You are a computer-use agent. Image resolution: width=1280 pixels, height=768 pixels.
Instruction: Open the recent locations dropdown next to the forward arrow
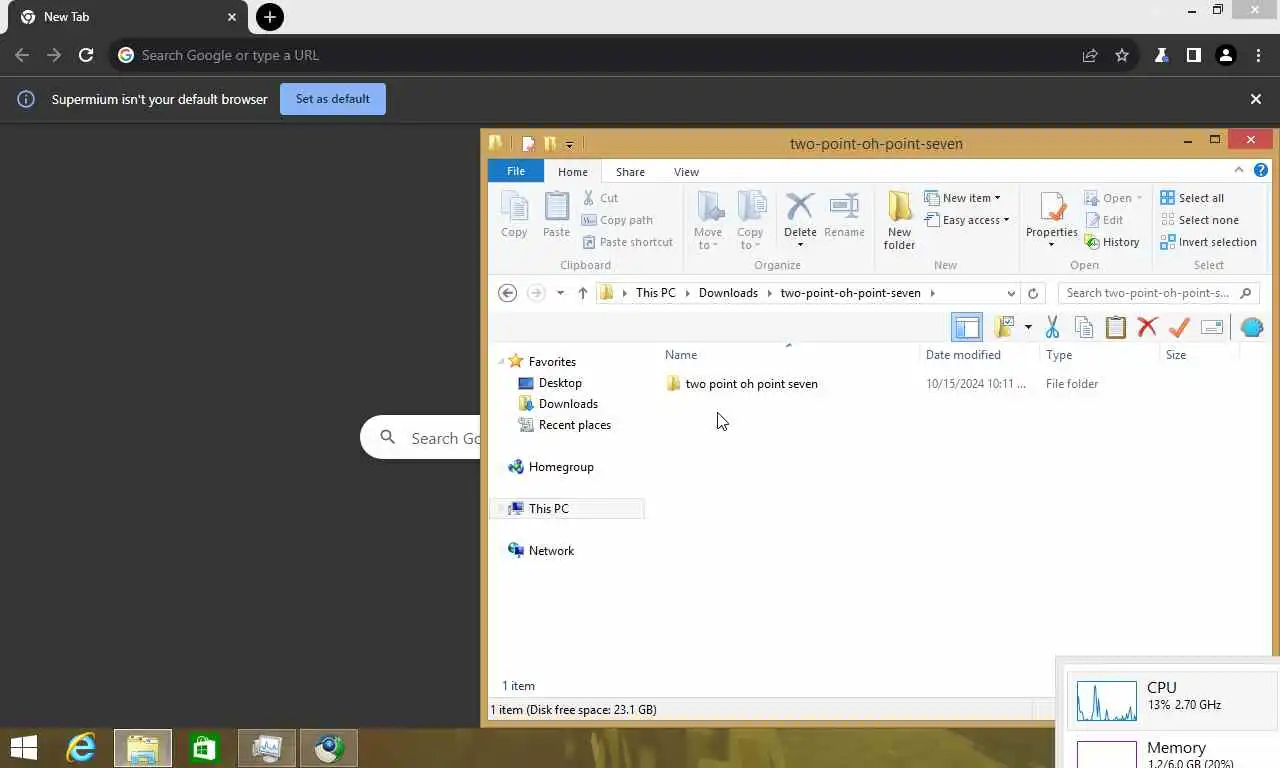(x=560, y=293)
